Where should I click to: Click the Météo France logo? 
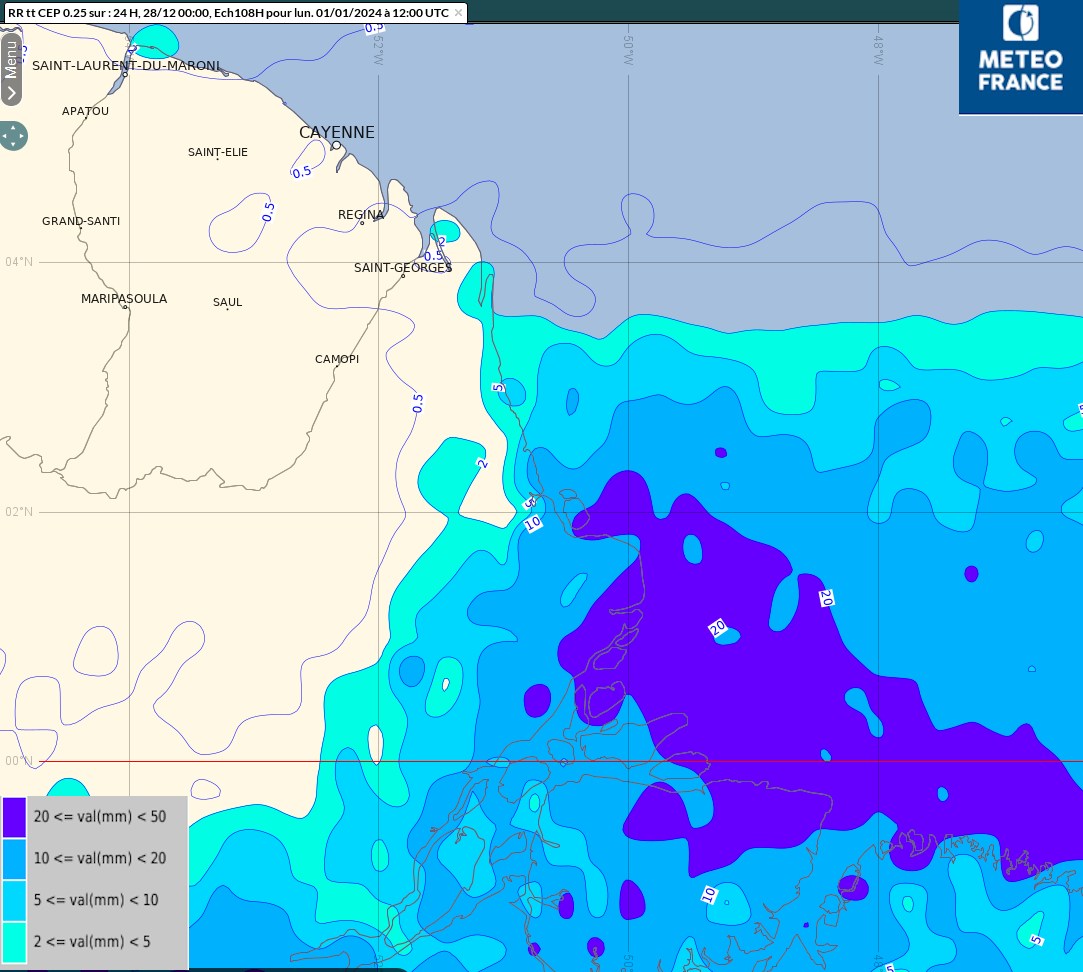[1020, 57]
